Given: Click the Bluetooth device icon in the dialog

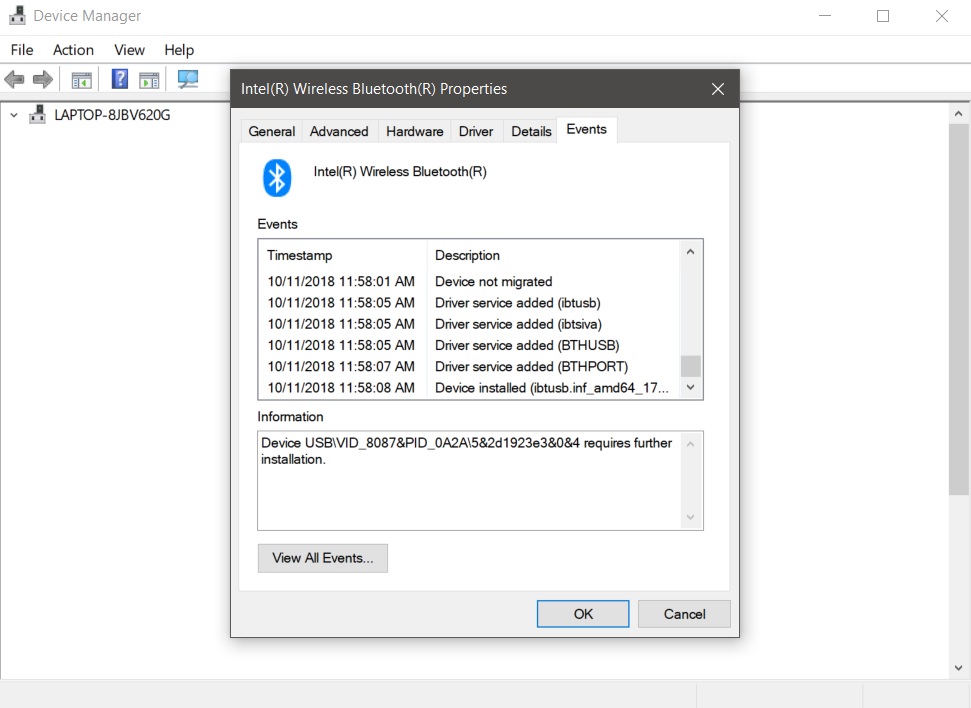Looking at the screenshot, I should click(276, 177).
